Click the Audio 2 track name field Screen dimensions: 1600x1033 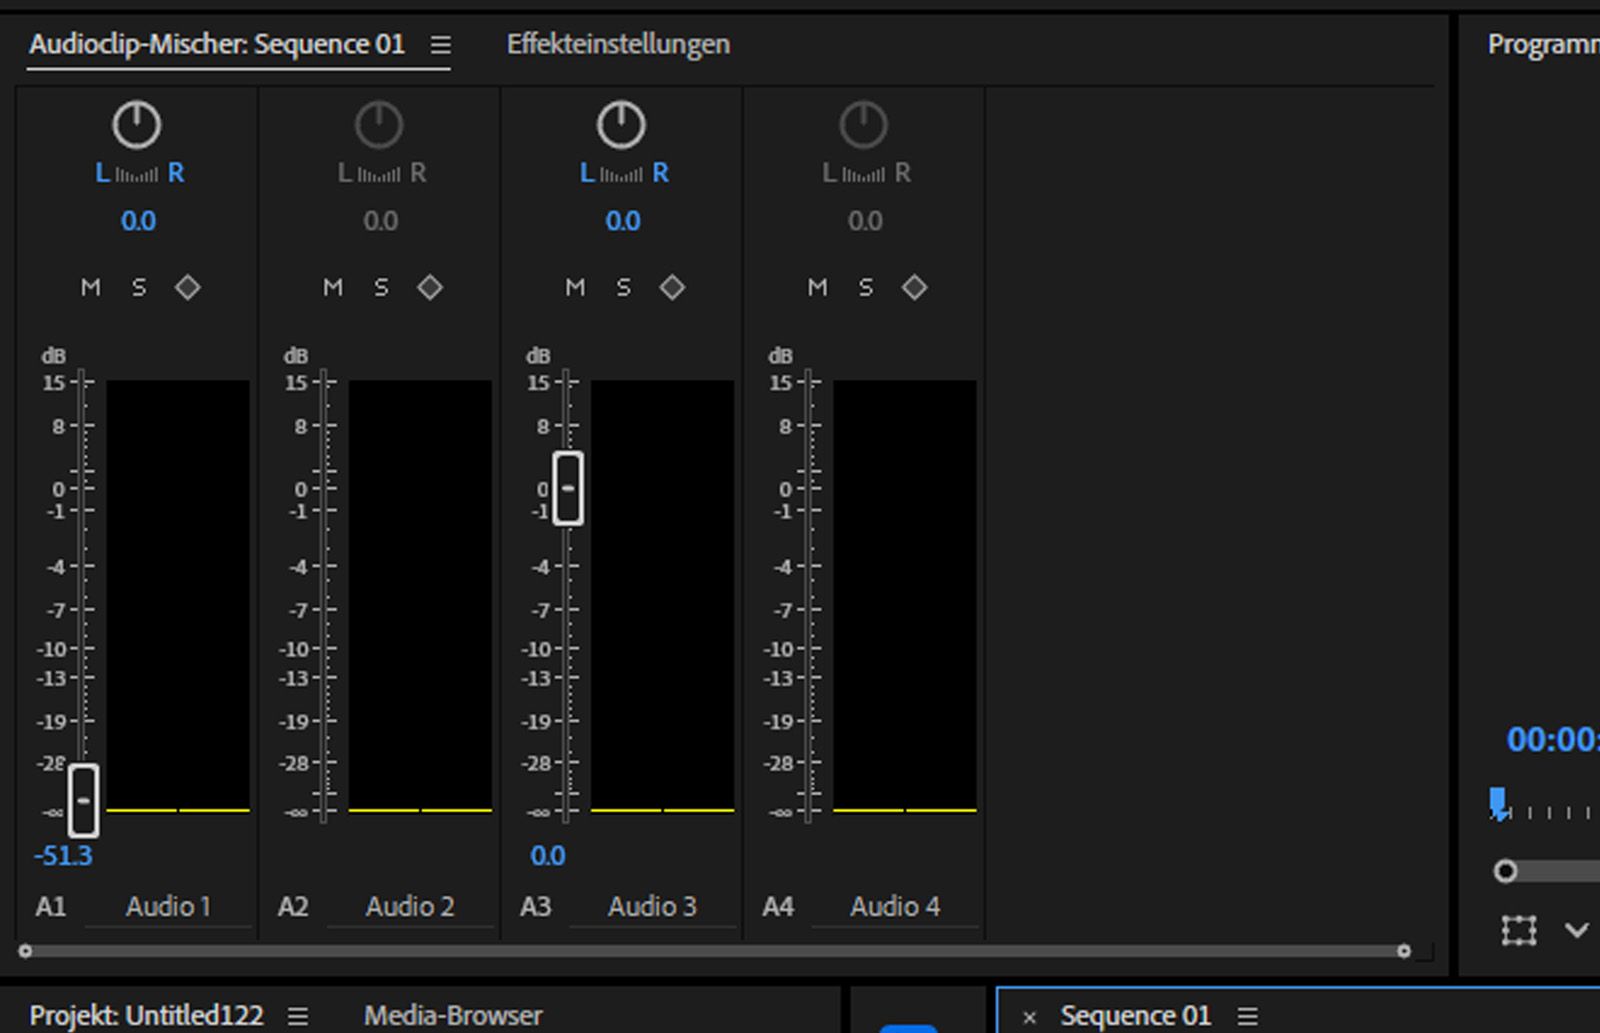tap(410, 907)
